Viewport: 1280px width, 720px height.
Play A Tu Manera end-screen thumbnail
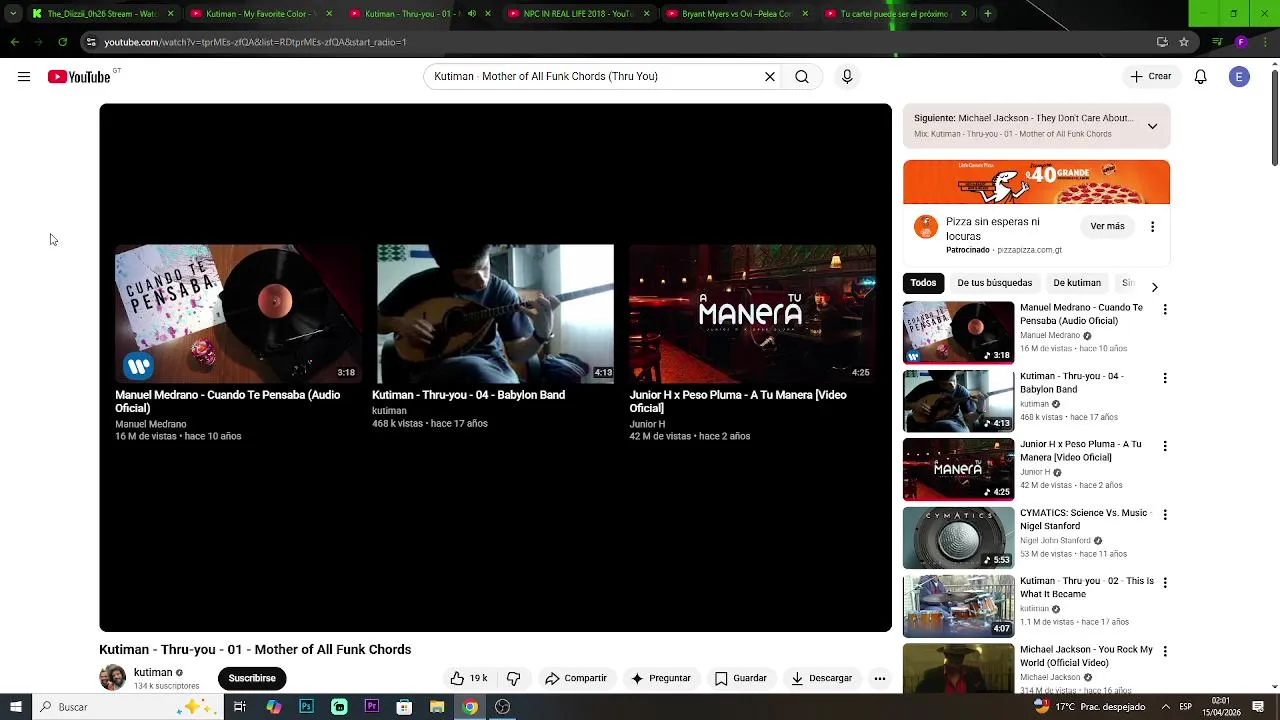click(752, 314)
